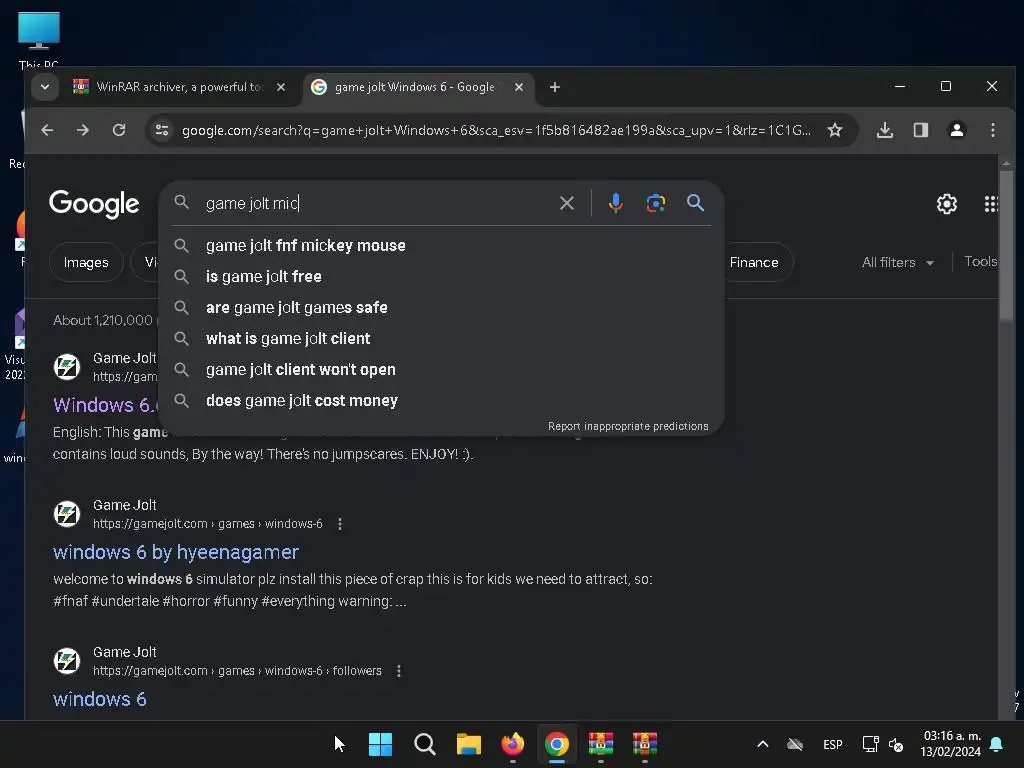Open the 'Windows 6.' first result title
The height and width of the screenshot is (768, 1024).
click(x=105, y=405)
